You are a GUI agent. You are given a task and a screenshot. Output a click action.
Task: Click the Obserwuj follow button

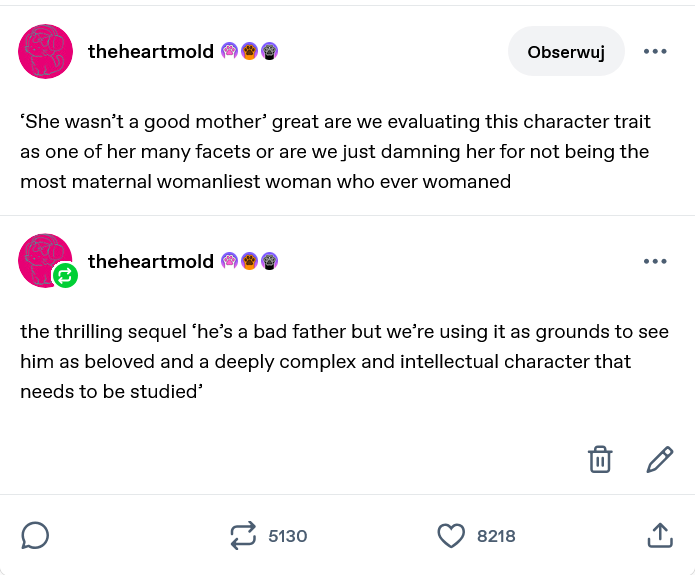pos(566,51)
